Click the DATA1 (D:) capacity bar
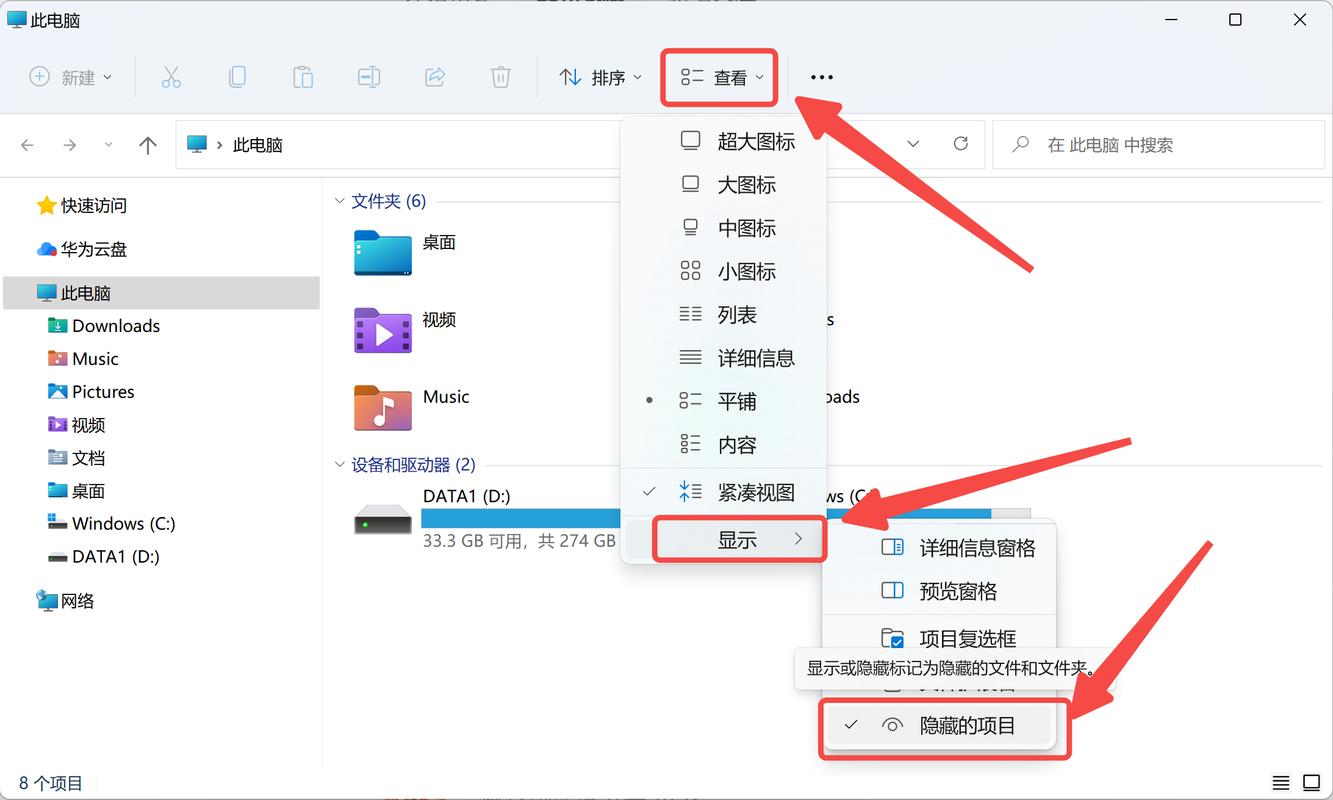 (520, 516)
